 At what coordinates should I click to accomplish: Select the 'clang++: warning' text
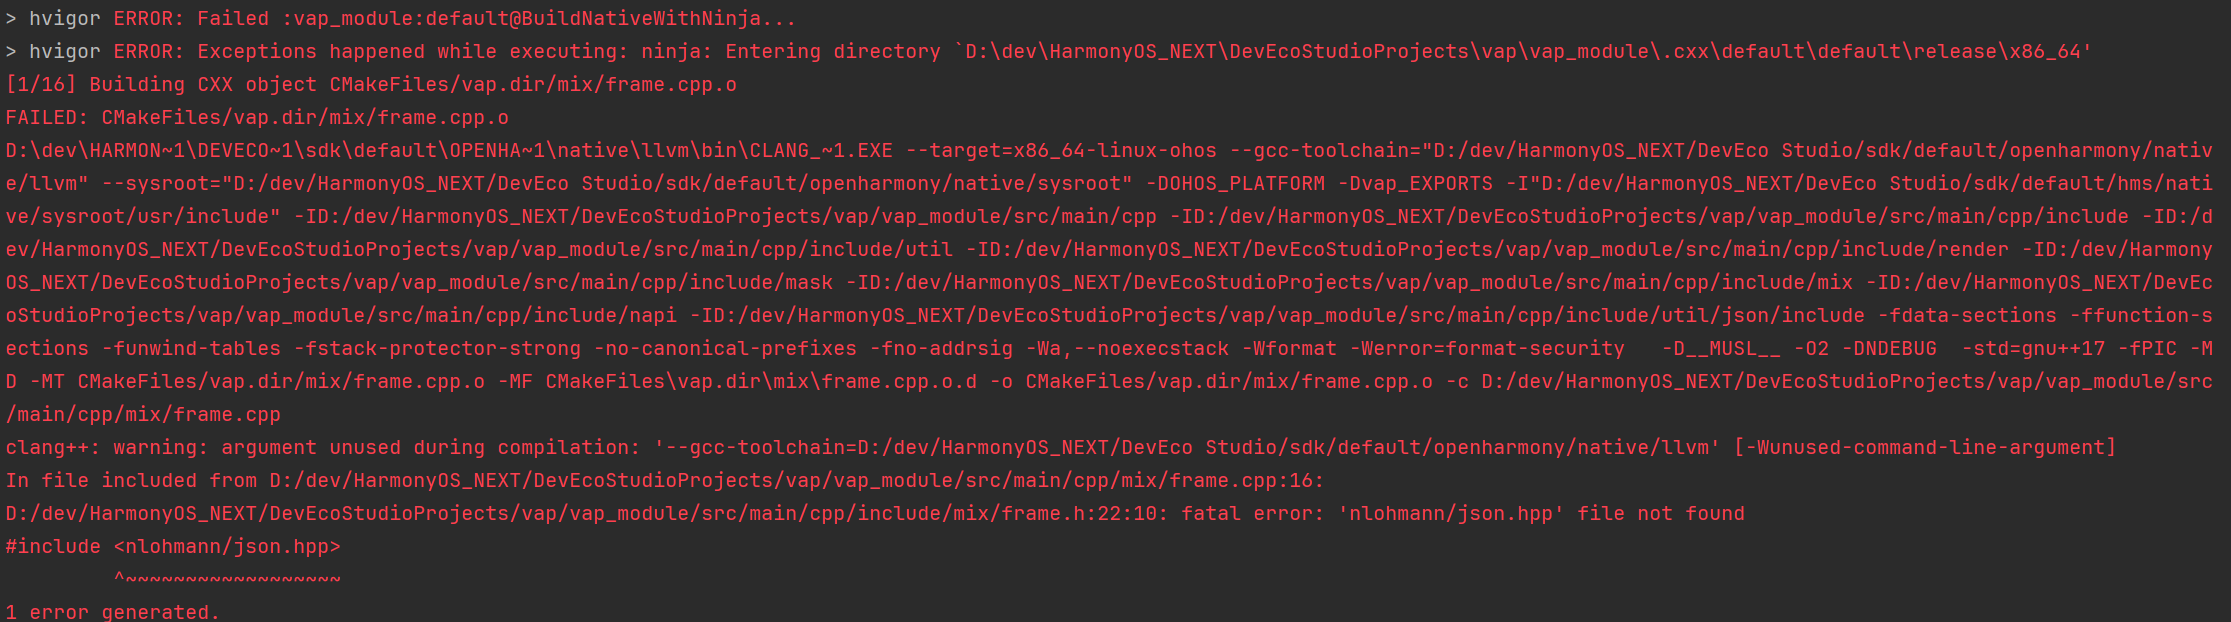tap(101, 447)
